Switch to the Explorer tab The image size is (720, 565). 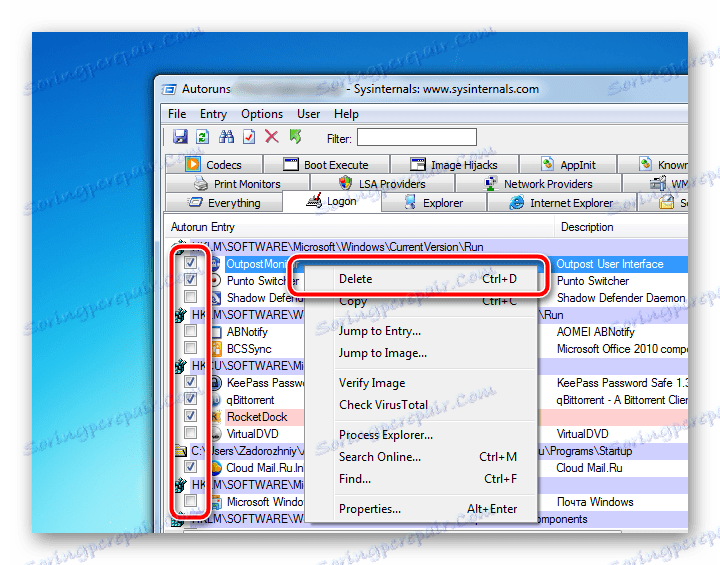(x=433, y=203)
